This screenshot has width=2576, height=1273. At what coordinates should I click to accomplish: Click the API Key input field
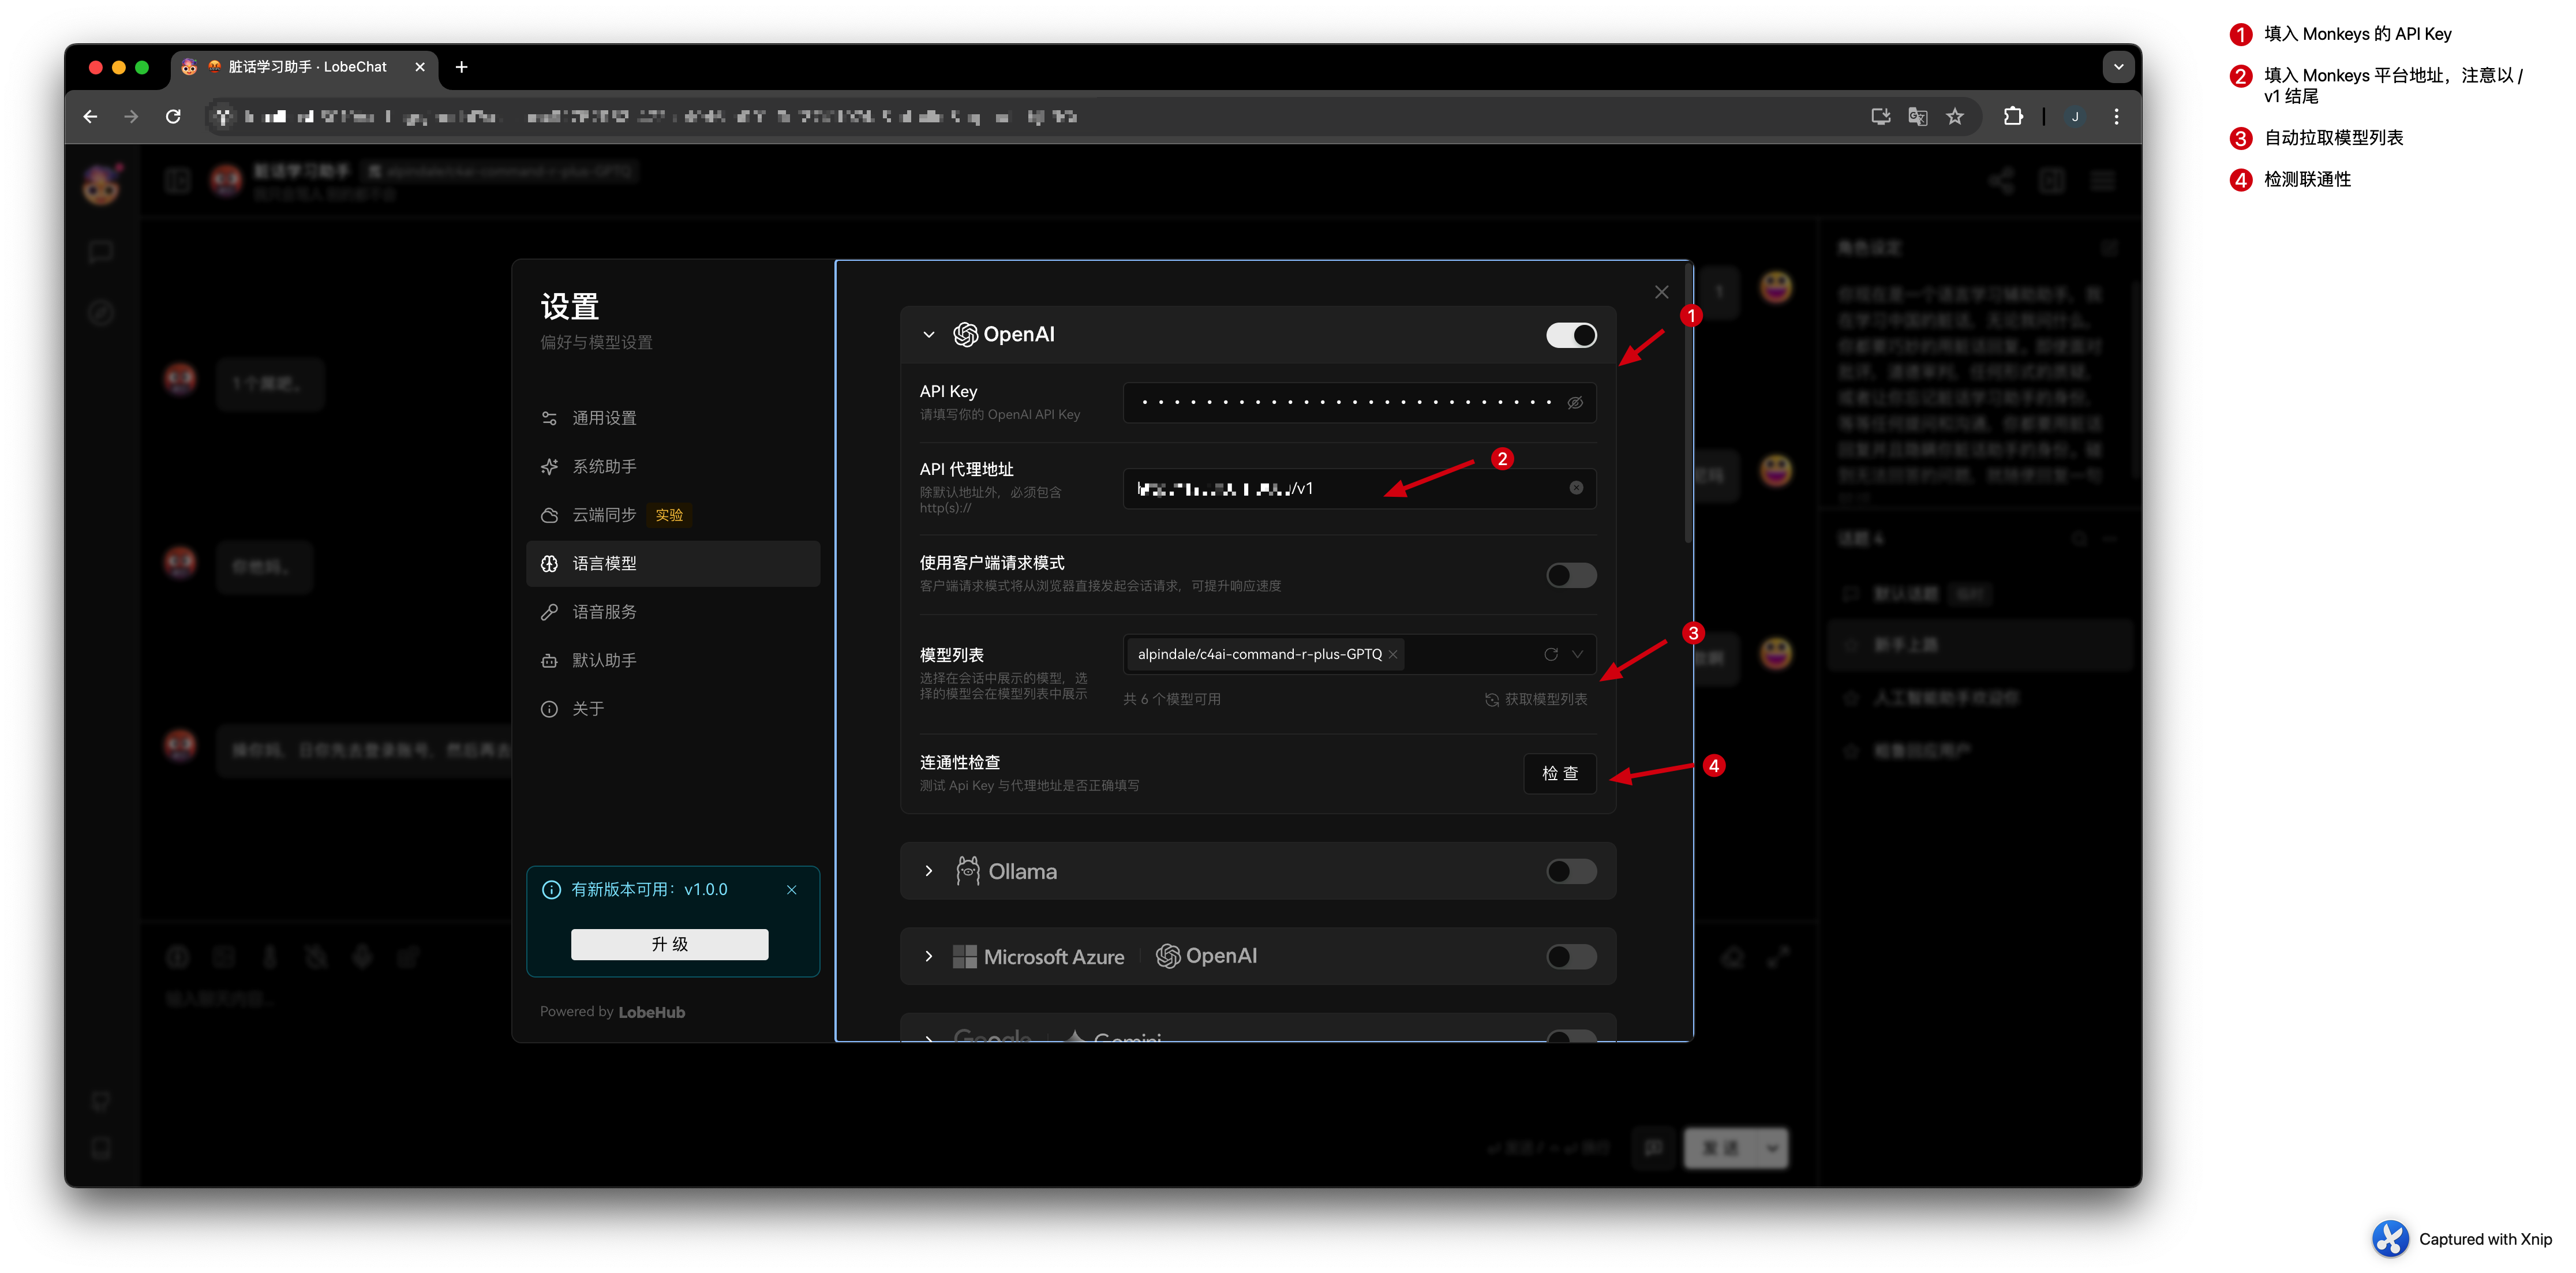pos(1359,403)
